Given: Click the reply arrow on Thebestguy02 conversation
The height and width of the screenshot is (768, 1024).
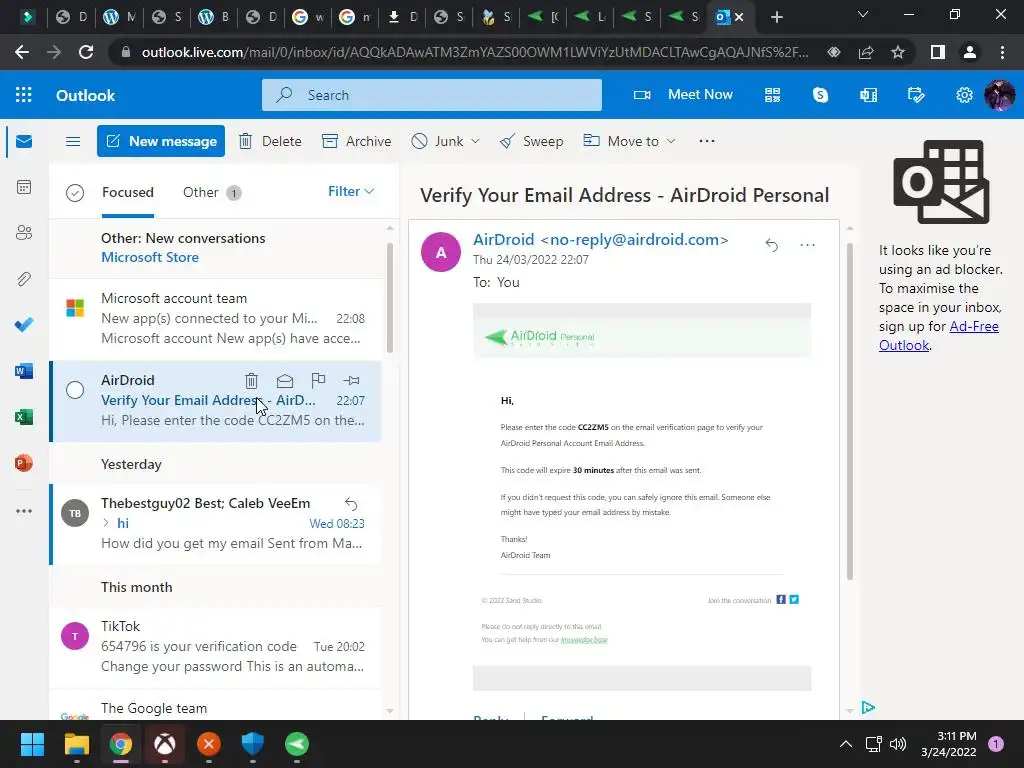Looking at the screenshot, I should [351, 504].
